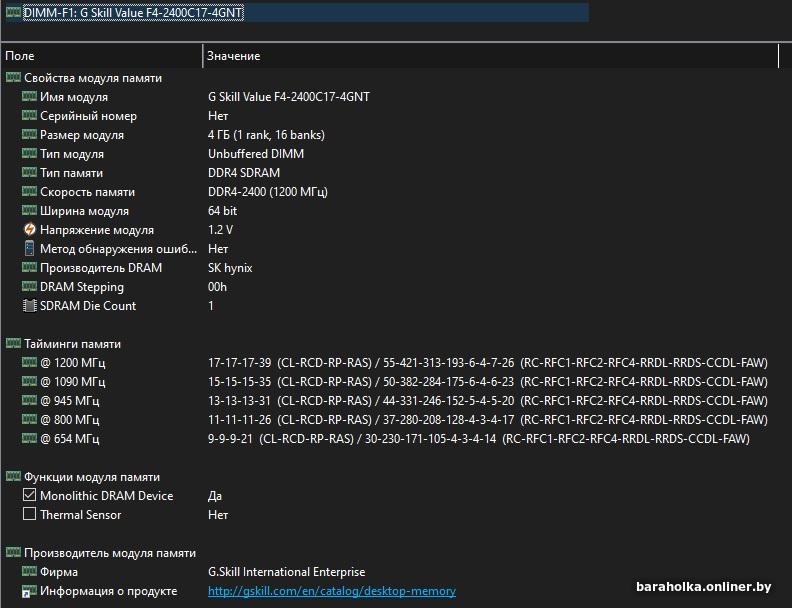The width and height of the screenshot is (792, 608).
Task: Select the Серийный номер row label
Action: point(88,116)
